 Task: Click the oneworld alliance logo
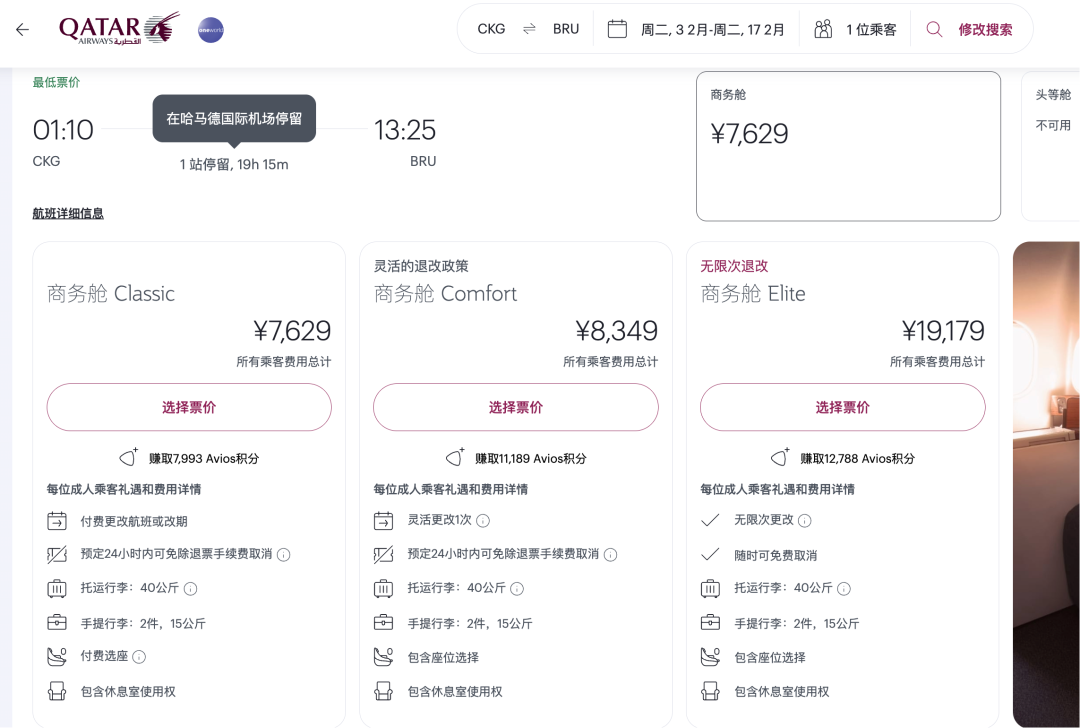click(210, 29)
